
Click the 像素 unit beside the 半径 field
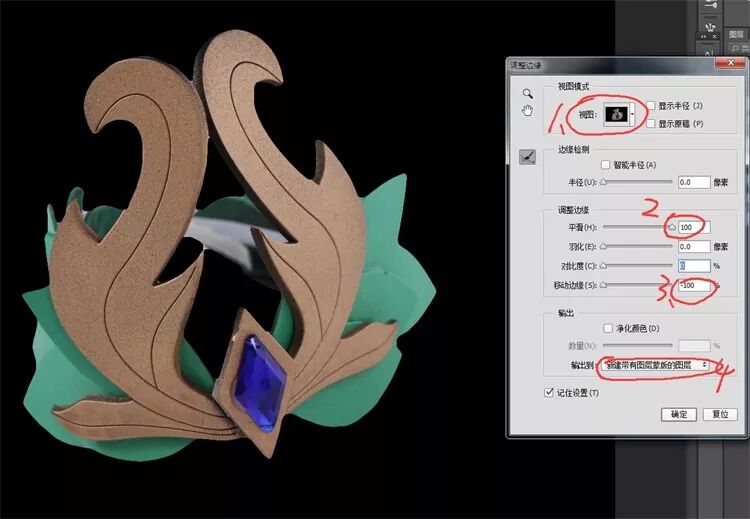721,182
